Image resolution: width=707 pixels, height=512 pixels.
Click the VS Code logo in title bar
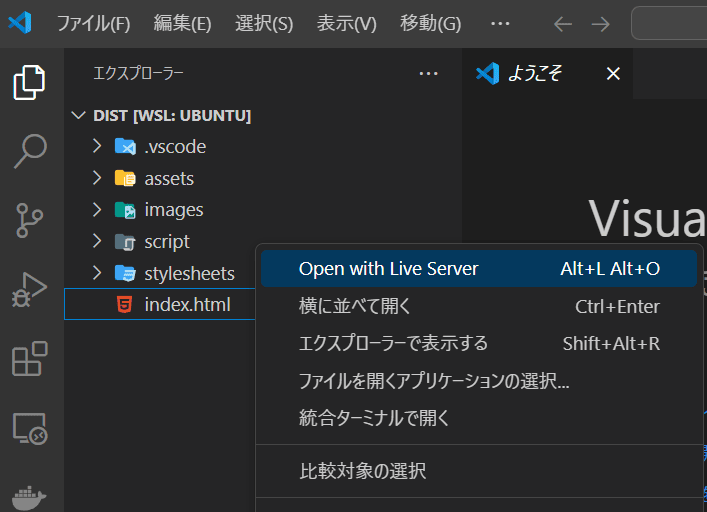[20, 23]
